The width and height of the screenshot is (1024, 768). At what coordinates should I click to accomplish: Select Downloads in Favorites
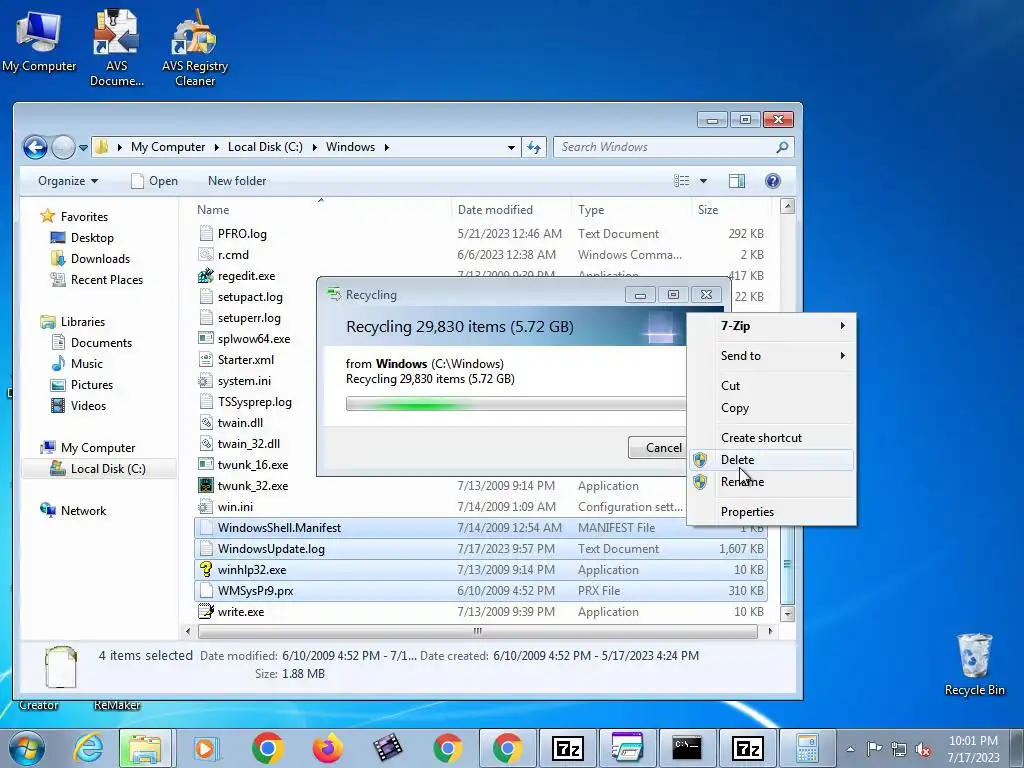tap(100, 259)
